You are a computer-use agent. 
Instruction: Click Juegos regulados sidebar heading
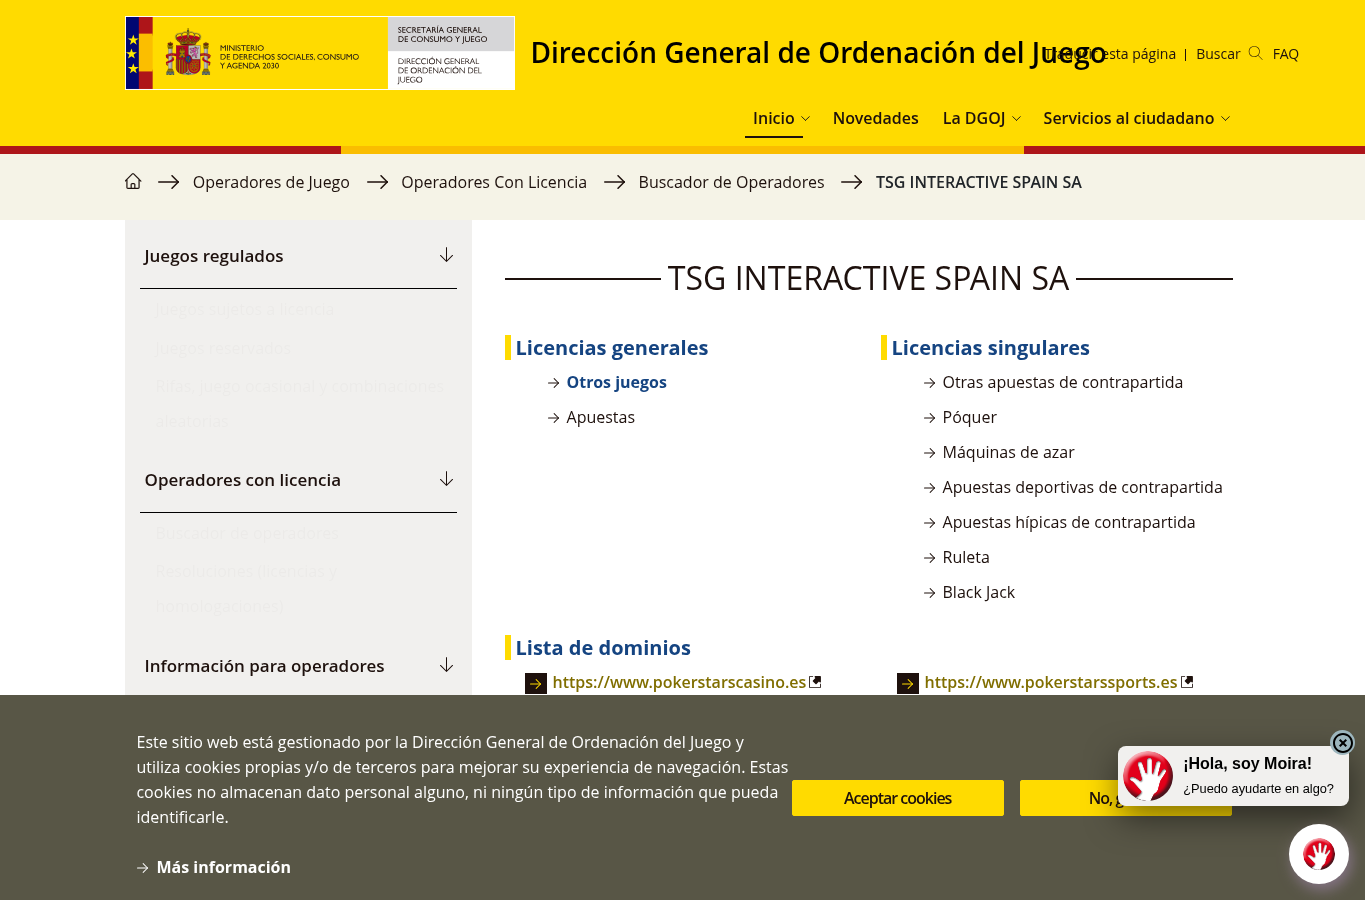coord(213,256)
